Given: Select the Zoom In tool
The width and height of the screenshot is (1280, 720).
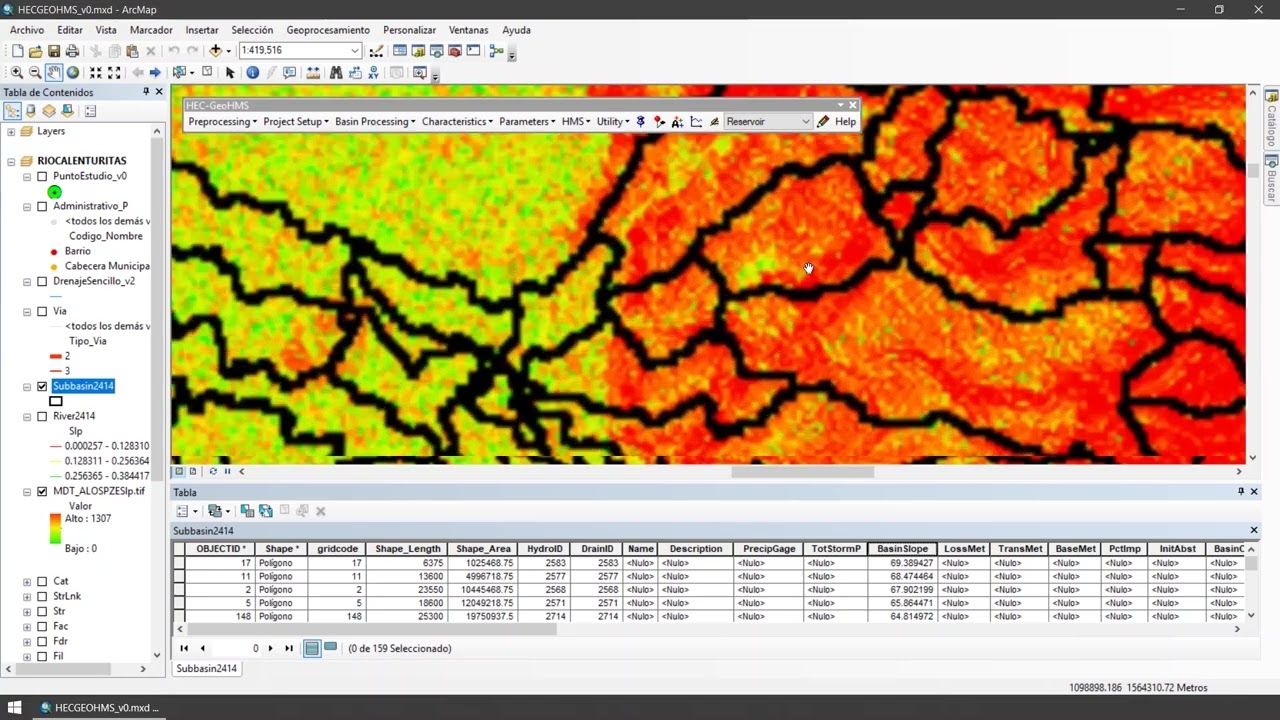Looking at the screenshot, I should tap(17, 73).
